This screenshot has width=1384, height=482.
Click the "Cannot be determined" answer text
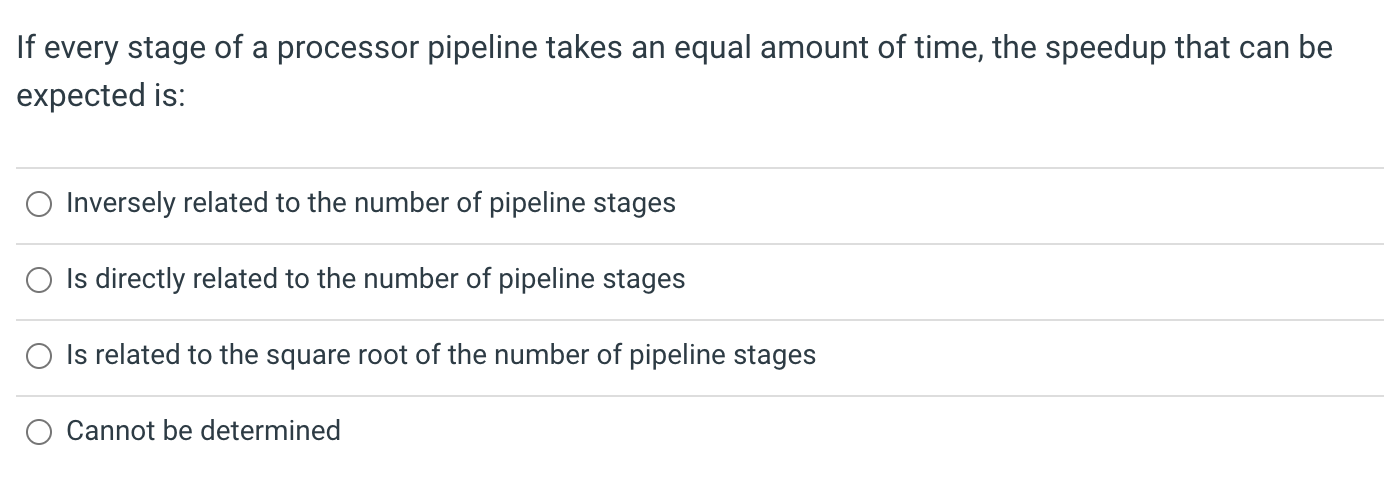[x=203, y=431]
